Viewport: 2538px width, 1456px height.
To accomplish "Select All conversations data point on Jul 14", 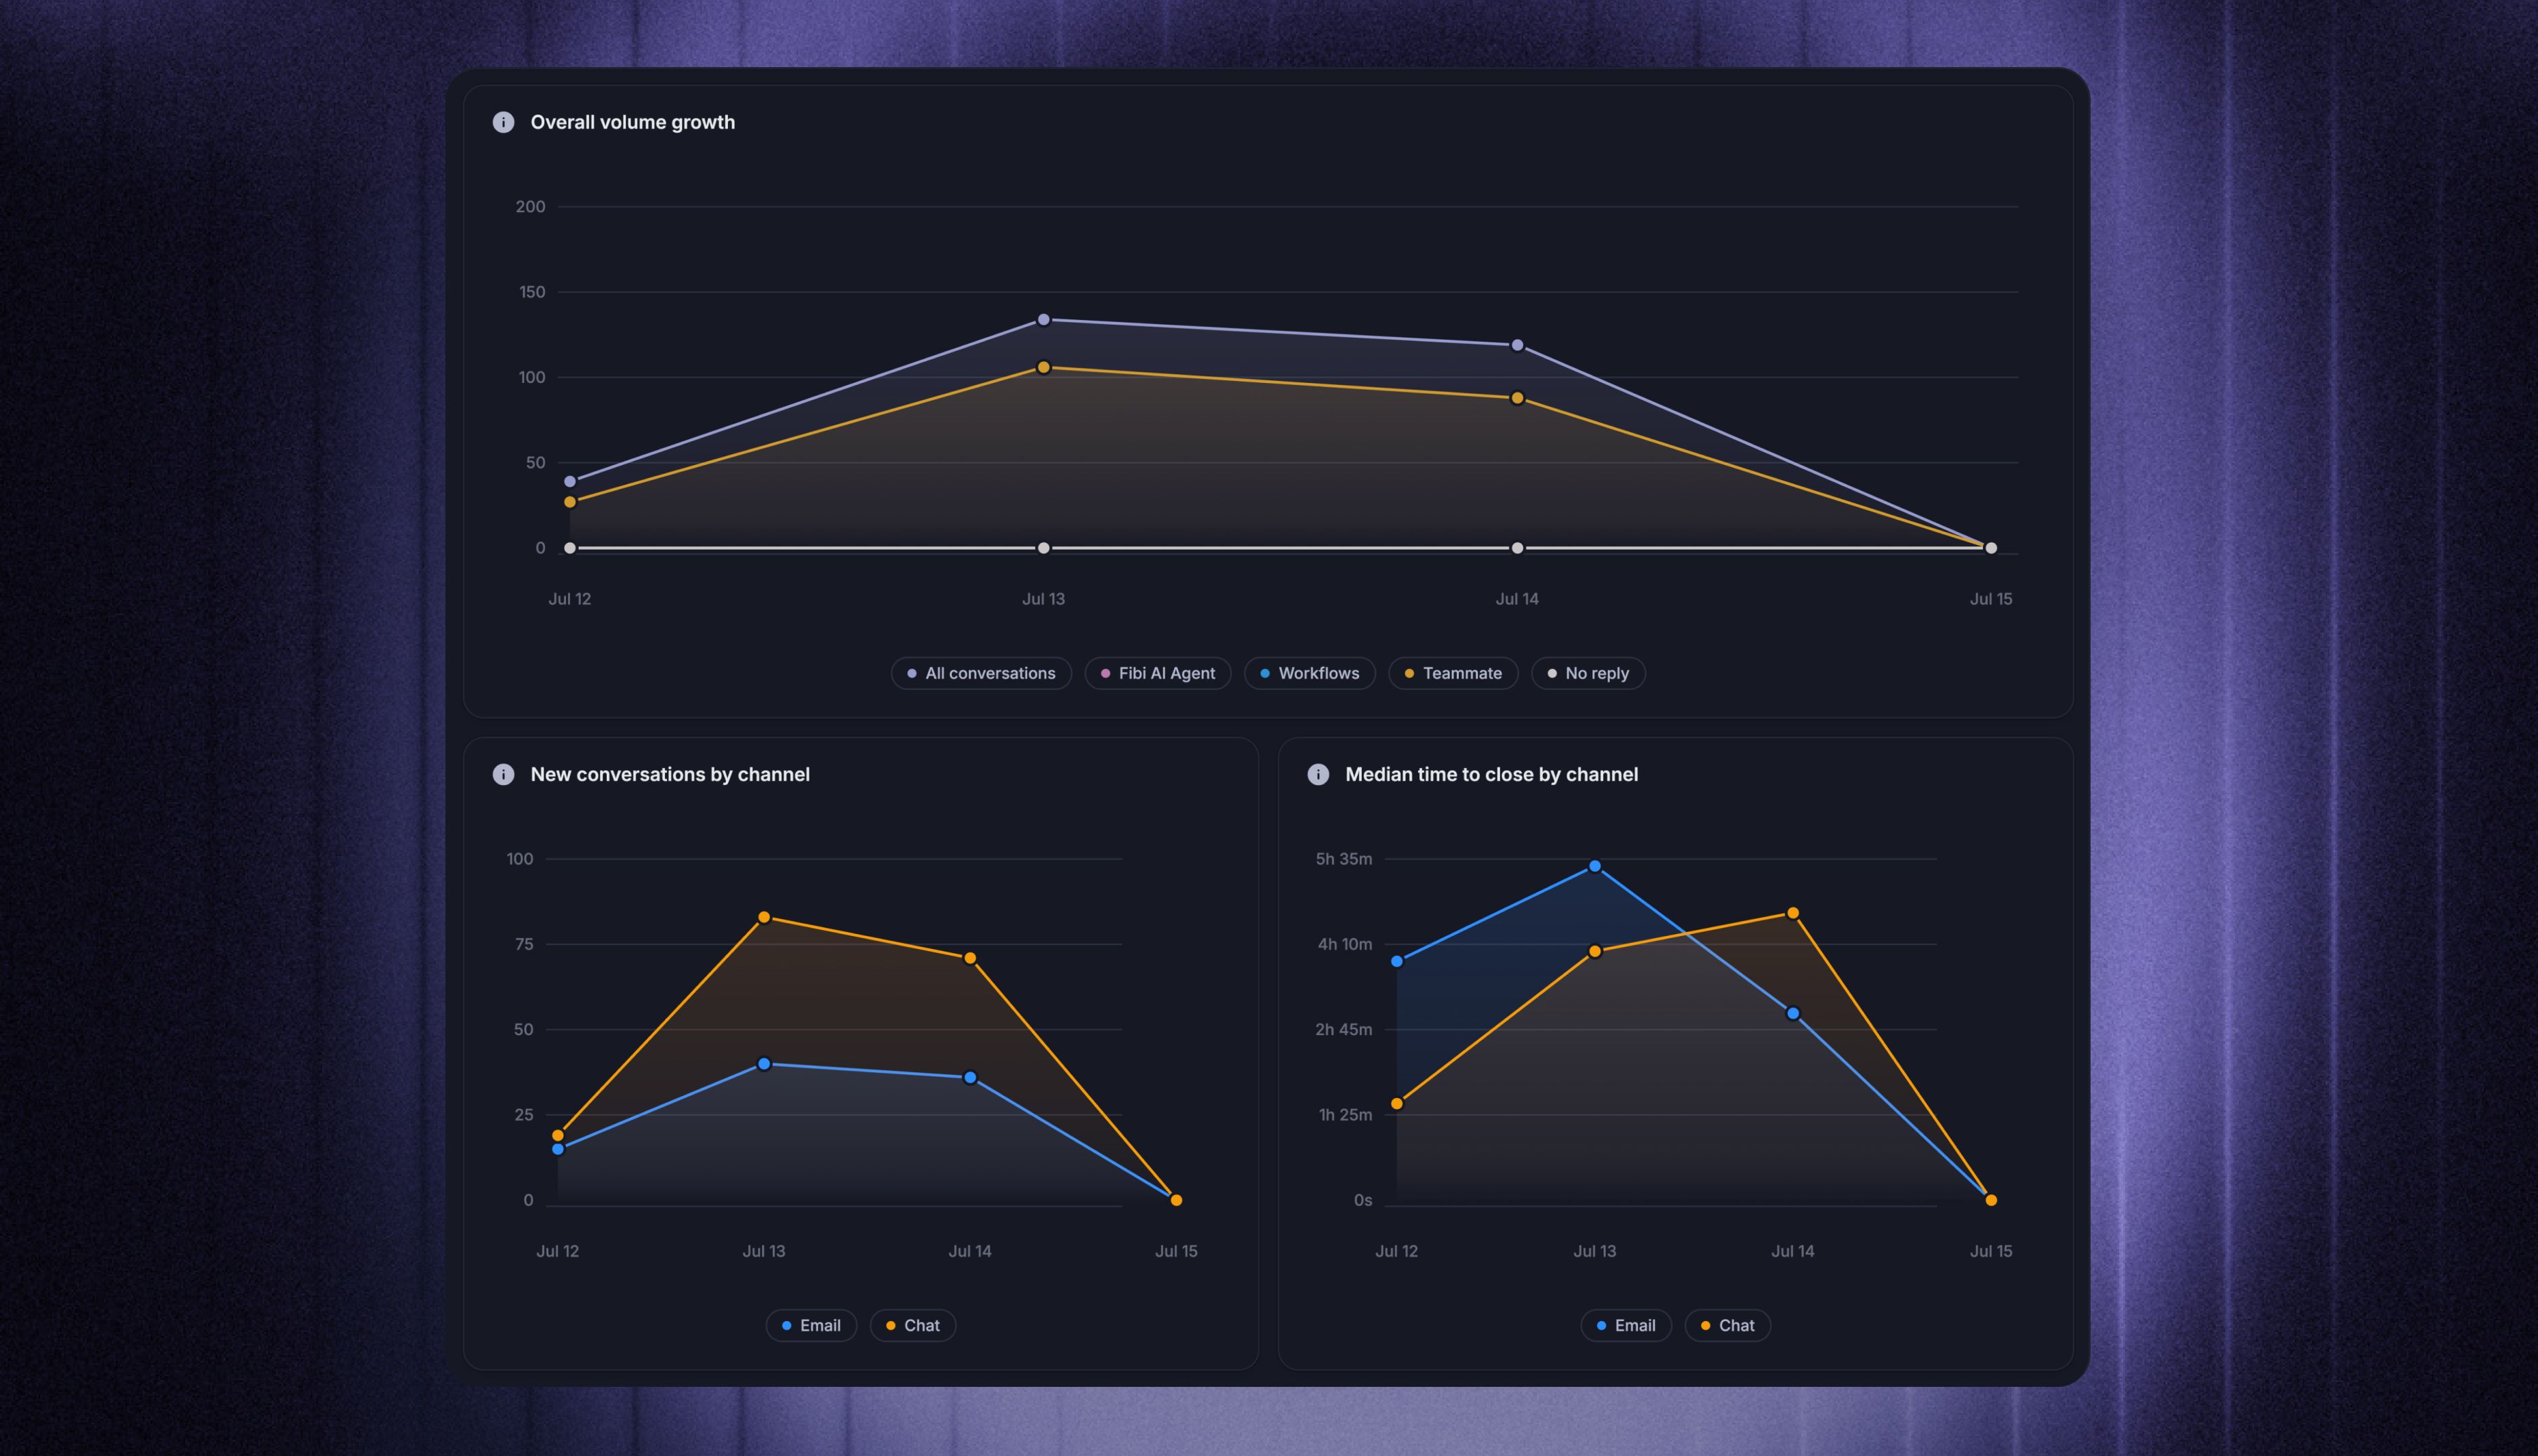I will click(x=1517, y=345).
